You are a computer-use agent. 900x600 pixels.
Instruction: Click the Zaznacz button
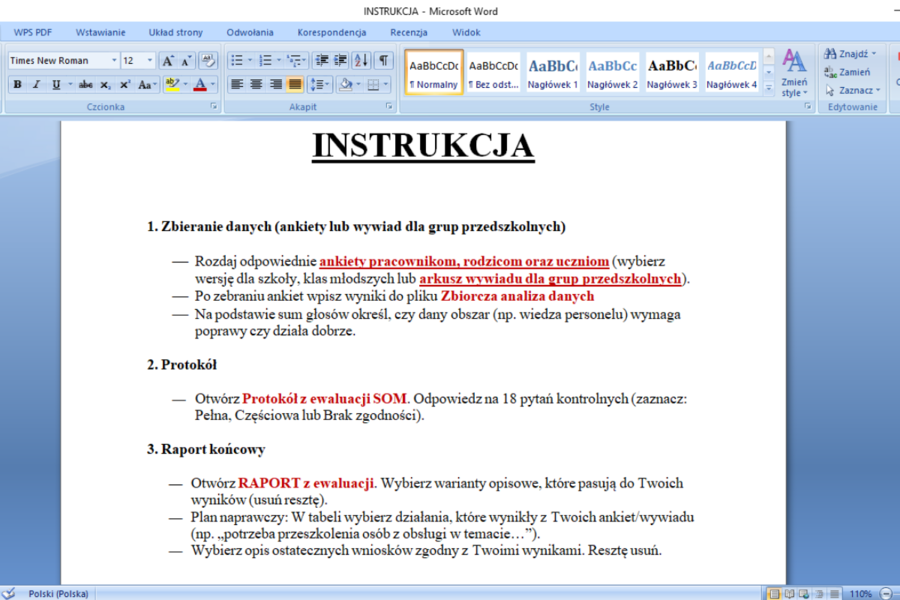click(852, 91)
